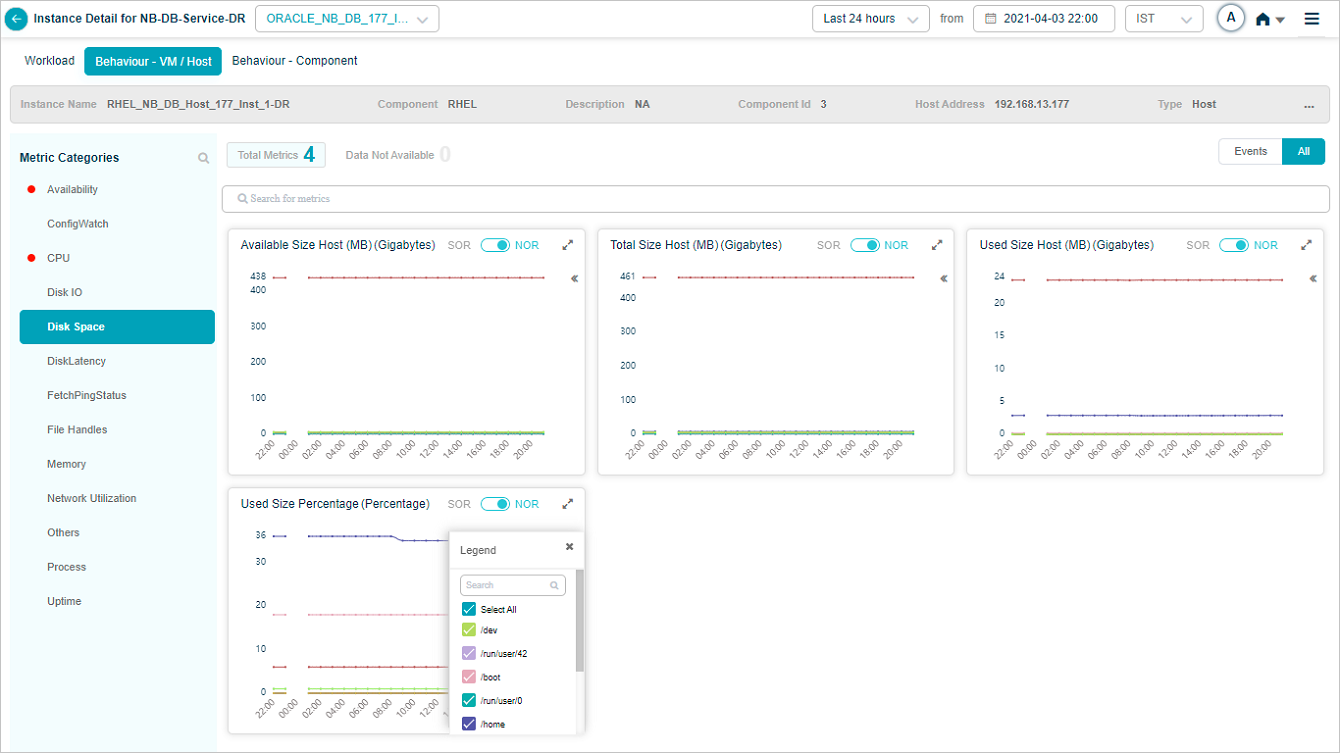Click the home icon in header

click(x=1263, y=19)
